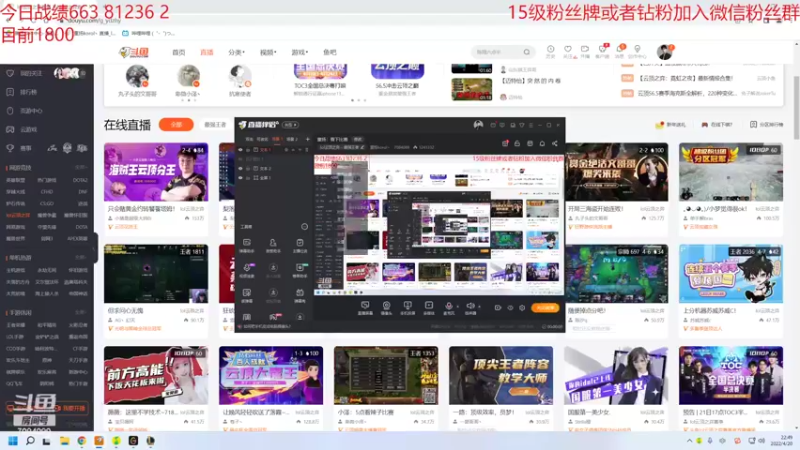The height and width of the screenshot is (450, 800).
Task: Click the speaker icon in broadcast tool
Action: coord(470,306)
